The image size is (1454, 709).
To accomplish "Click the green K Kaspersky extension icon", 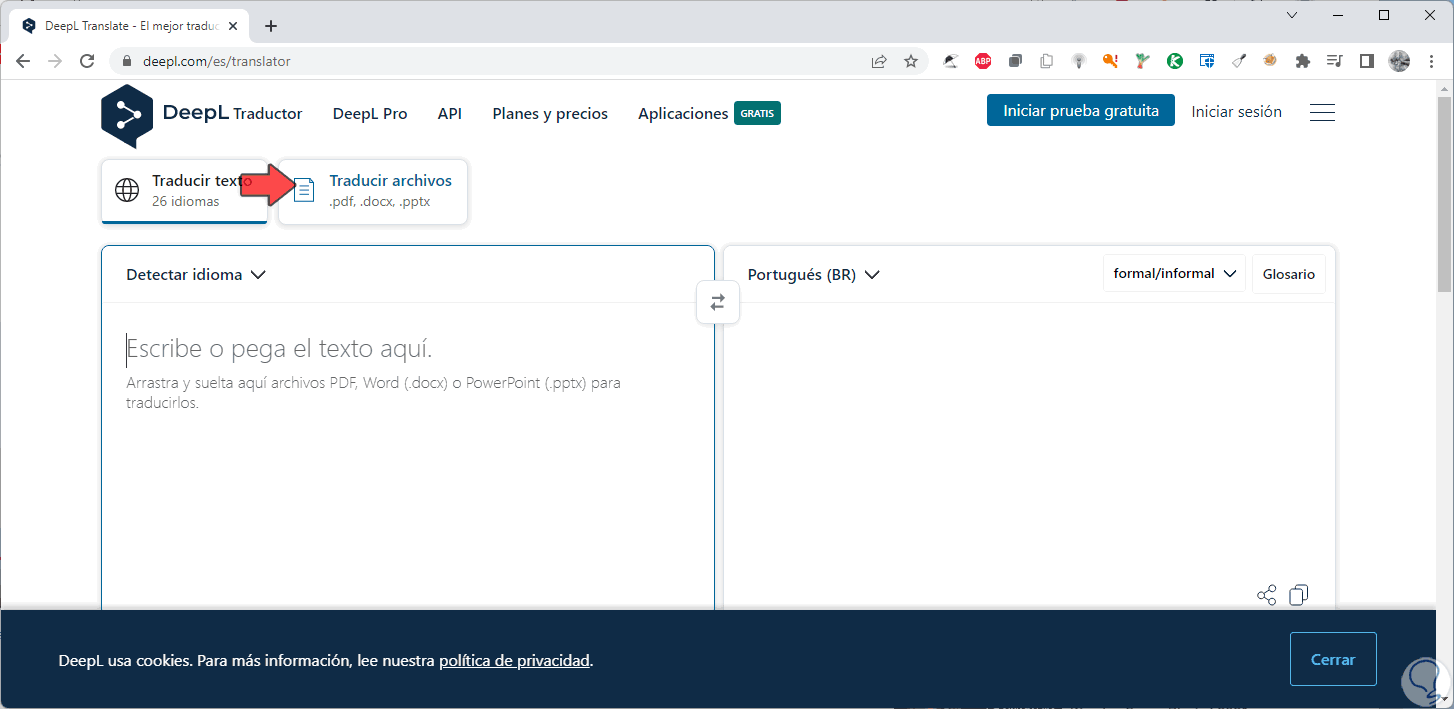I will pos(1175,61).
